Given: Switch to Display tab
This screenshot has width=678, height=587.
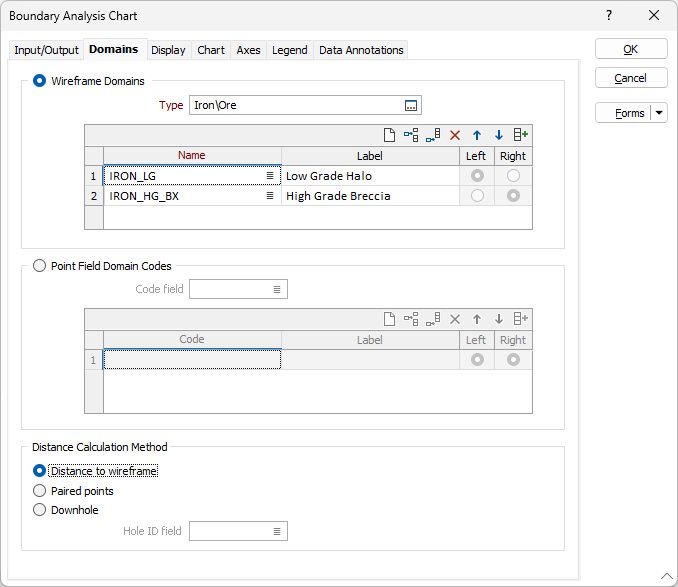Looking at the screenshot, I should pos(168,50).
